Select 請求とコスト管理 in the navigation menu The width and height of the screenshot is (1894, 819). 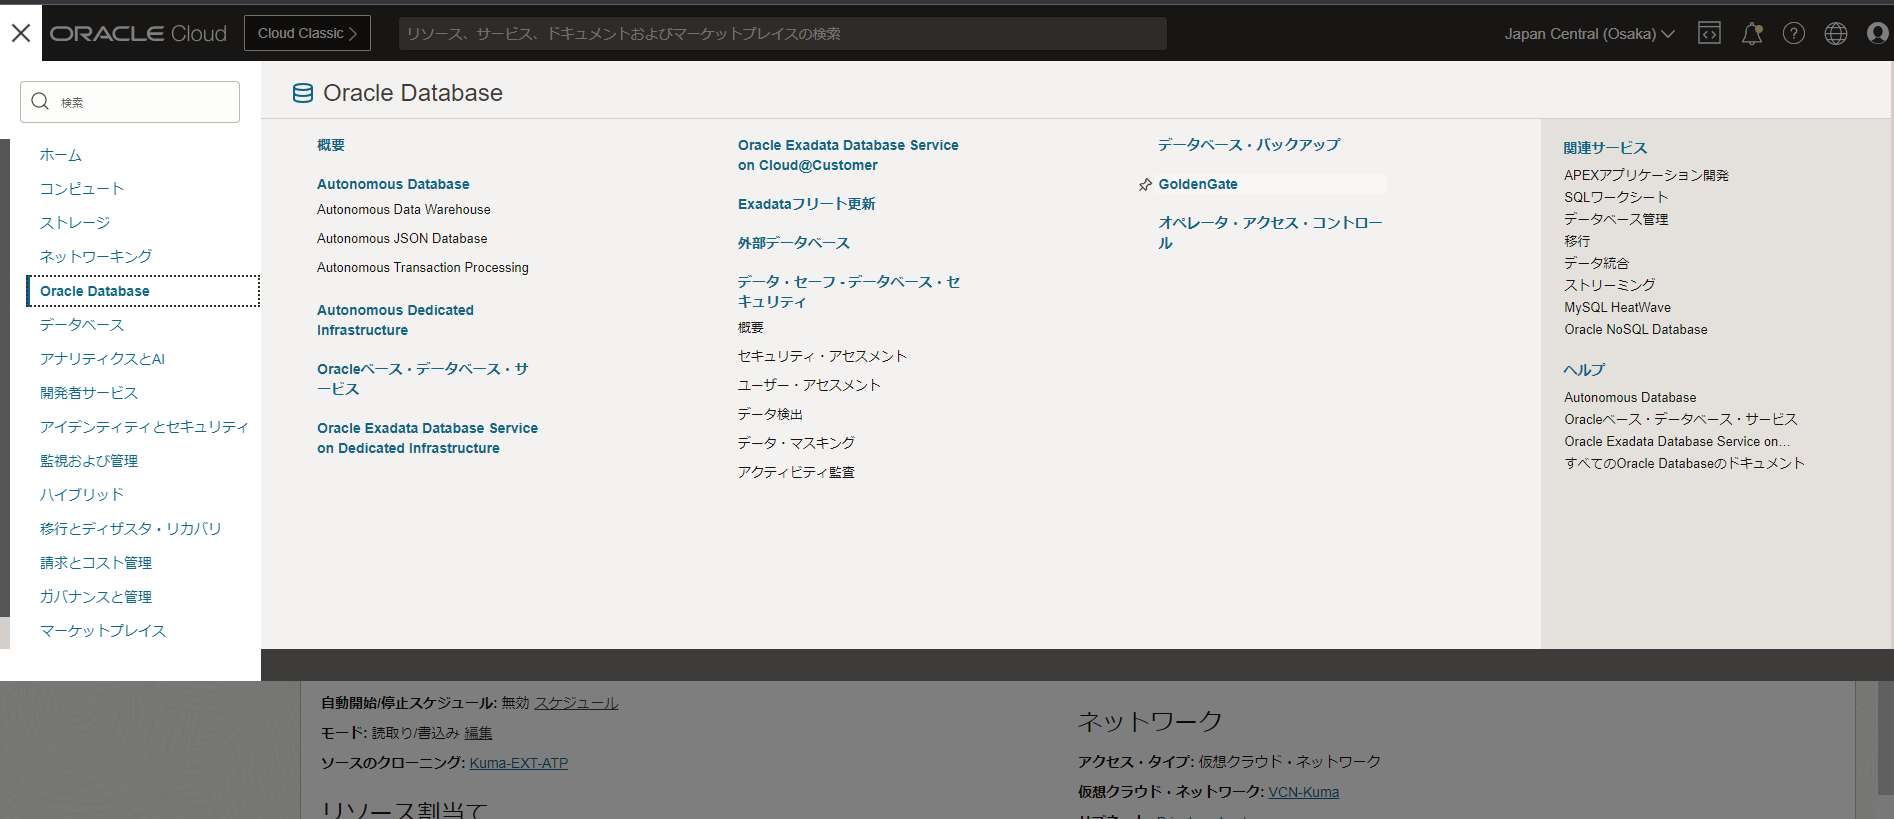coord(96,563)
